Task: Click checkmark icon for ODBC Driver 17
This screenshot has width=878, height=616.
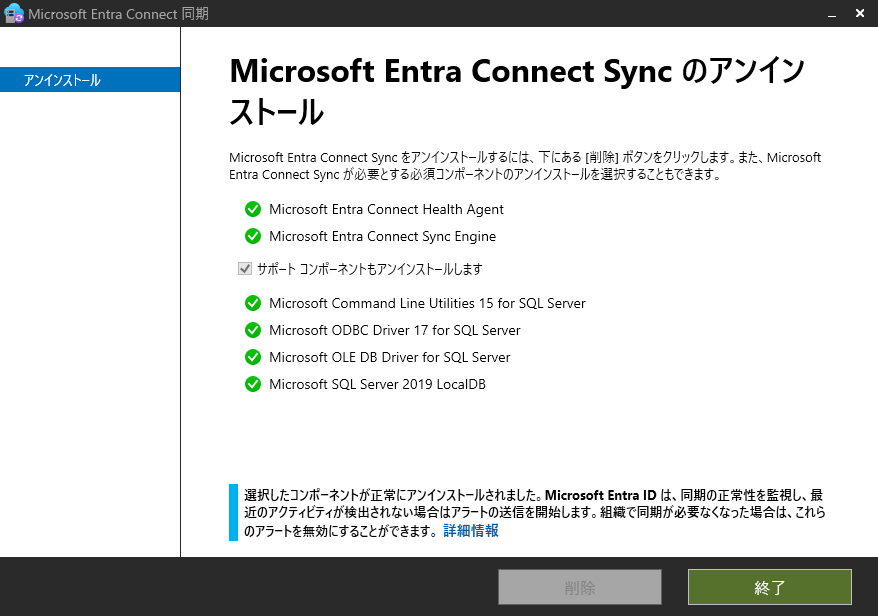Action: [x=253, y=330]
